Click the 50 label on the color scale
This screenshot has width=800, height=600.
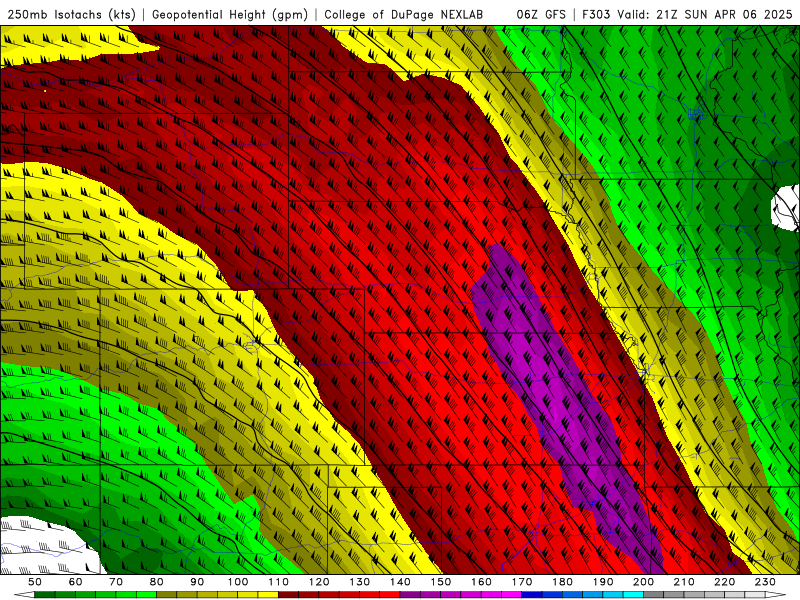tap(35, 582)
